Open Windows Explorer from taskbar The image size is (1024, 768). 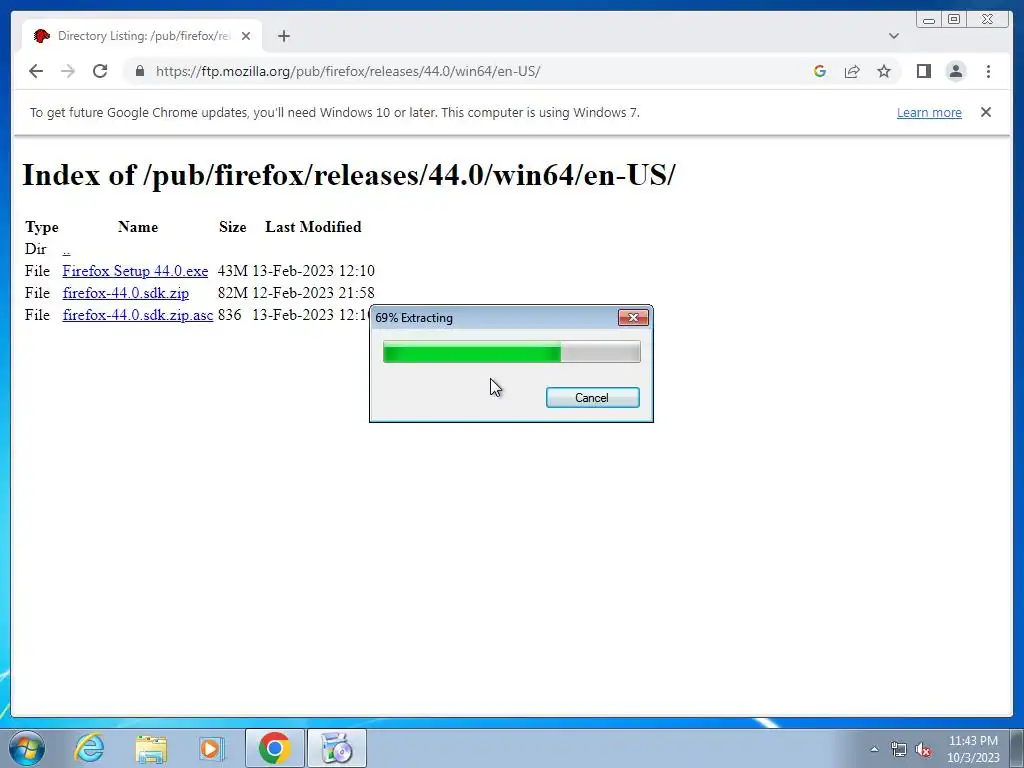151,748
